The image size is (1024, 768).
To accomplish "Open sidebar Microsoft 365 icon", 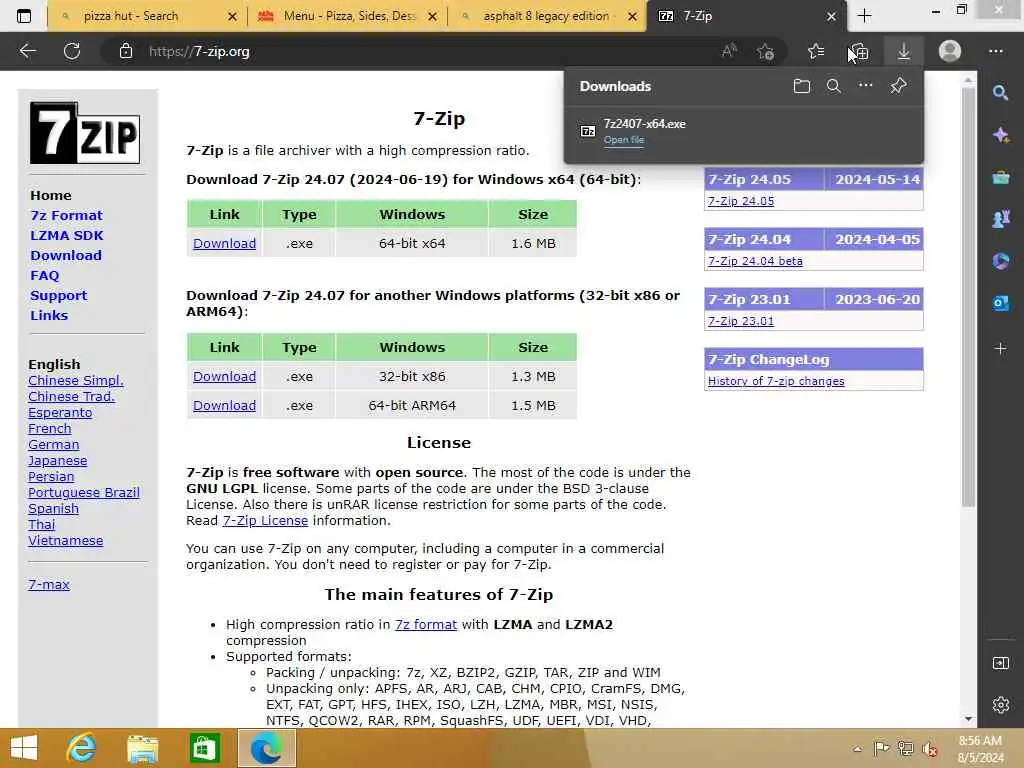I will pos(1000,261).
